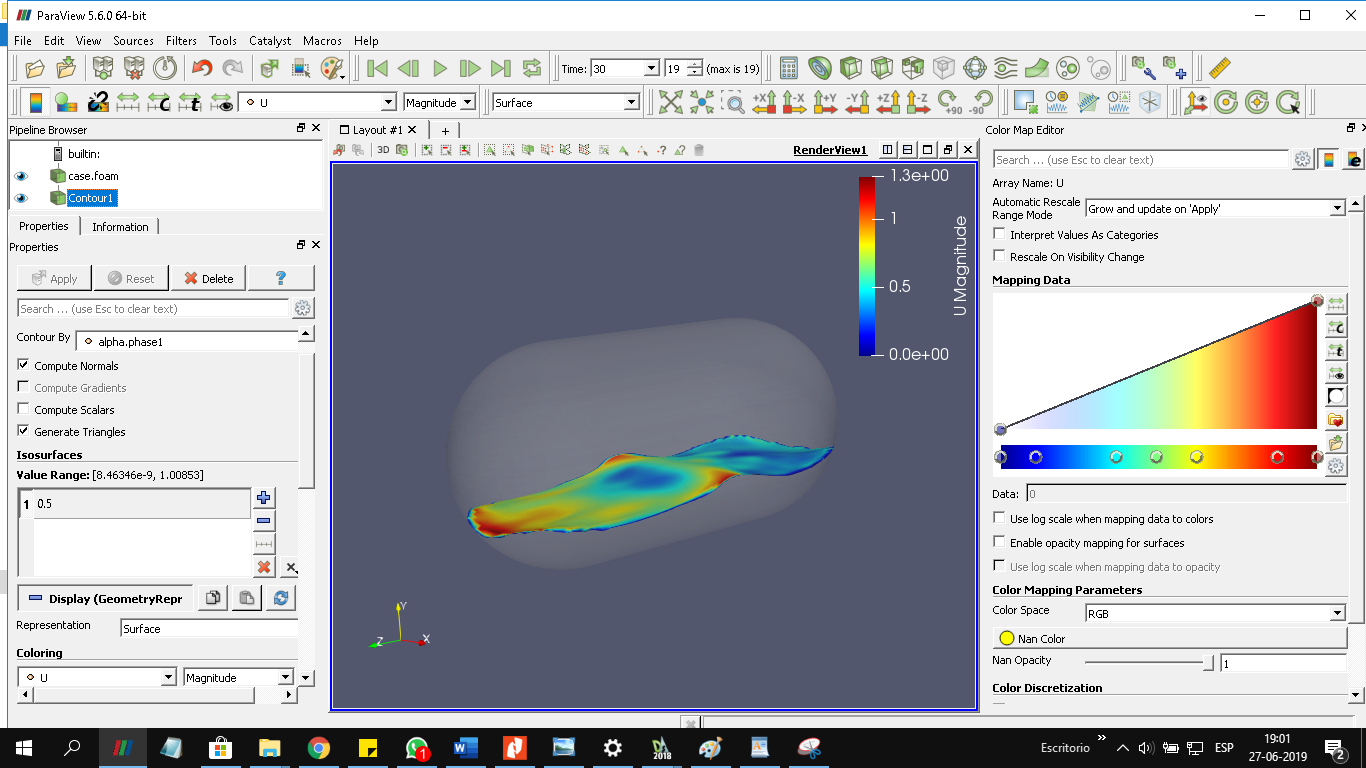Click the yellow Nan Color button
This screenshot has height=768, width=1366.
pyautogui.click(x=1006, y=638)
